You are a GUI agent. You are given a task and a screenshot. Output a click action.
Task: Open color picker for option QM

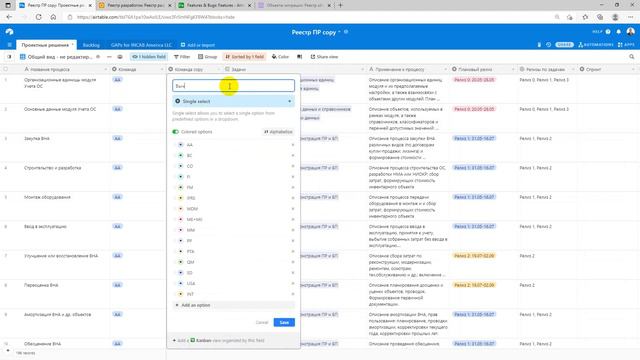click(180, 262)
